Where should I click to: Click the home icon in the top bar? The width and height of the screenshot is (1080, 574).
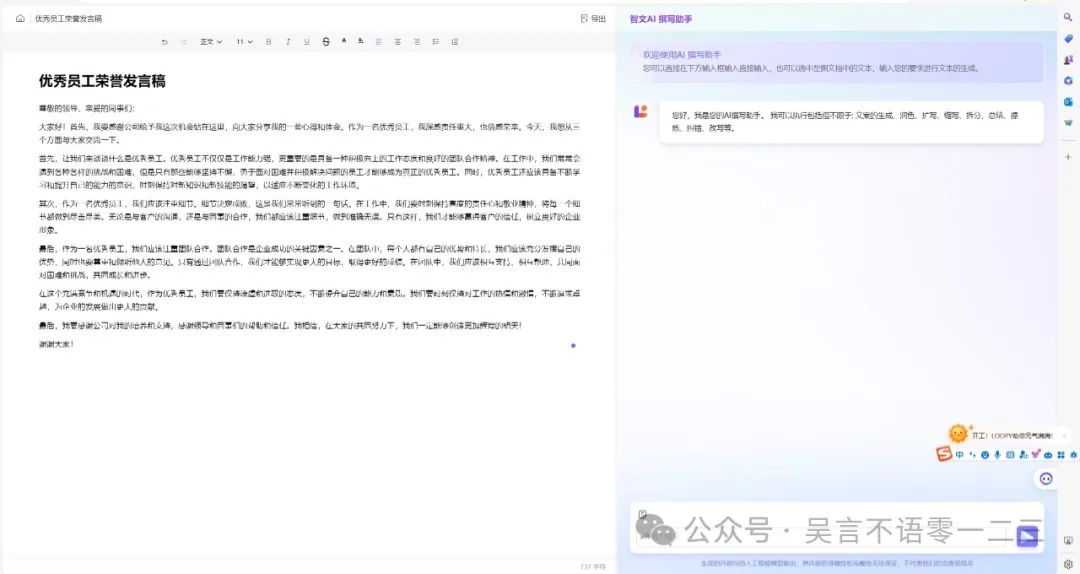click(20, 19)
